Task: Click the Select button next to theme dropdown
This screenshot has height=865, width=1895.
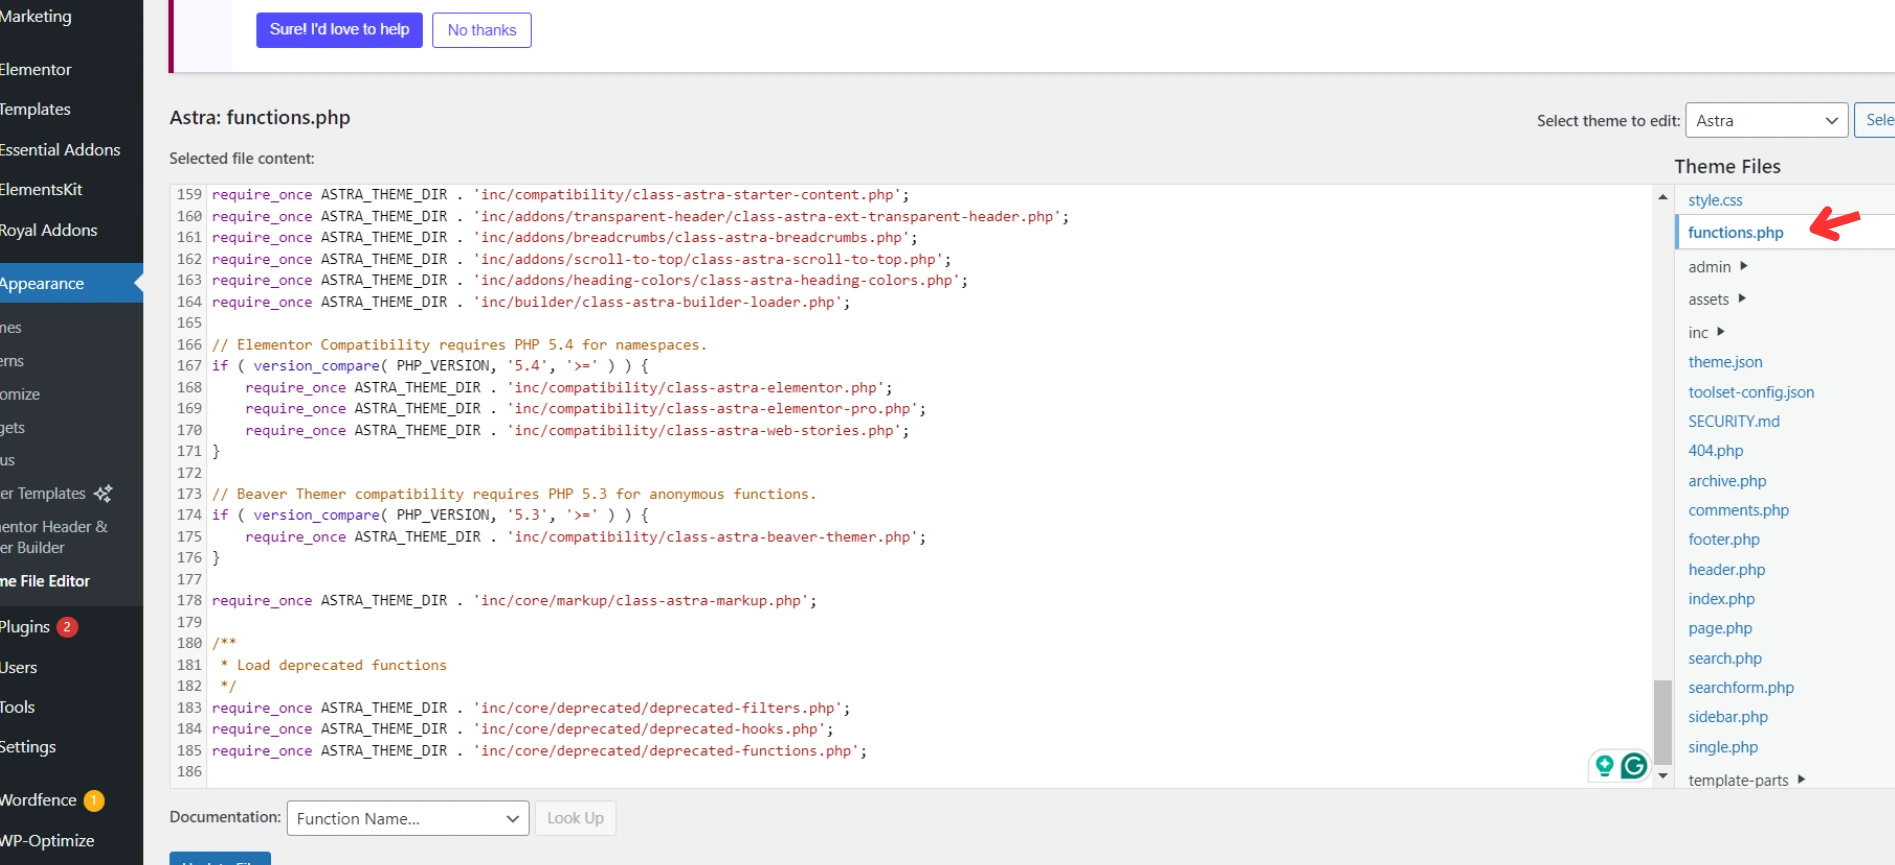Action: coord(1875,120)
